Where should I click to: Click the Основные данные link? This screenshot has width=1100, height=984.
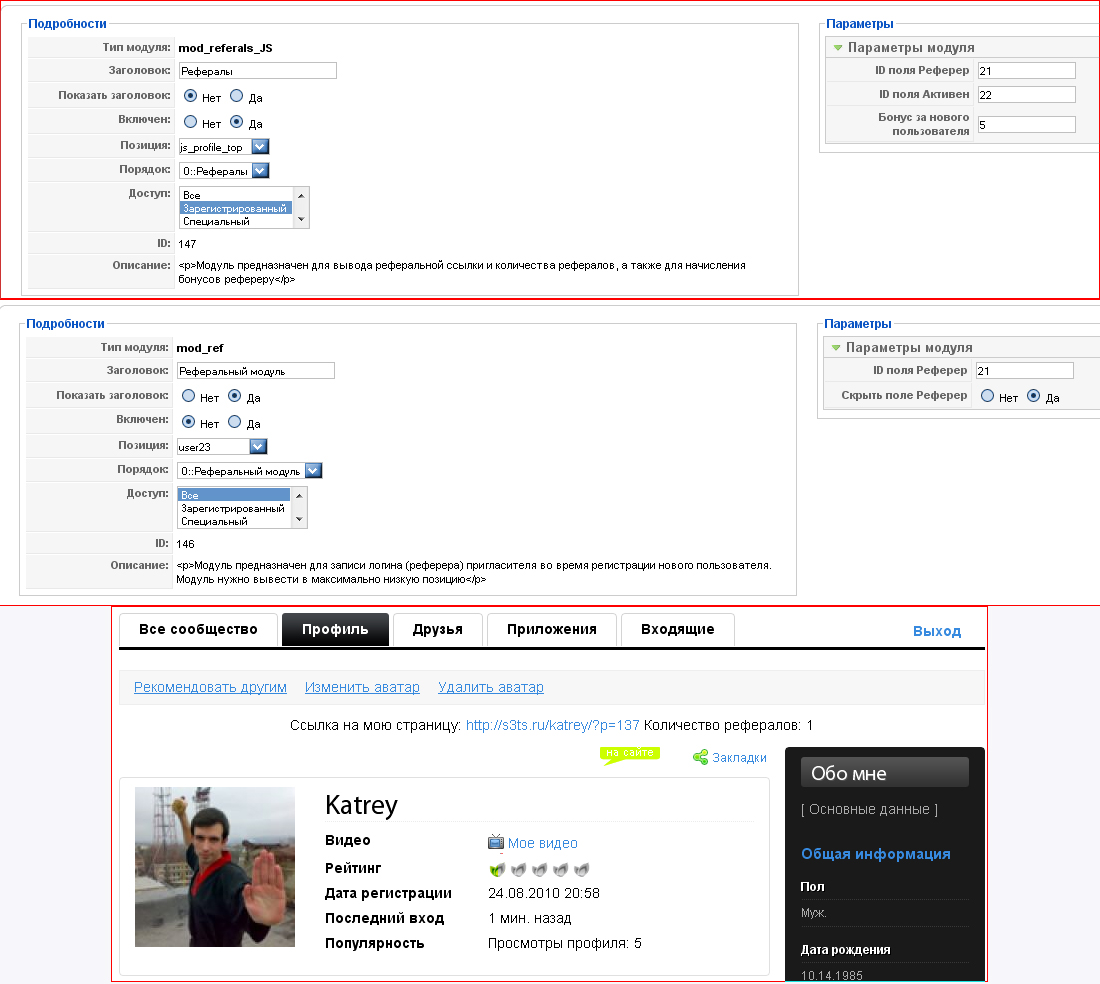pyautogui.click(x=869, y=809)
